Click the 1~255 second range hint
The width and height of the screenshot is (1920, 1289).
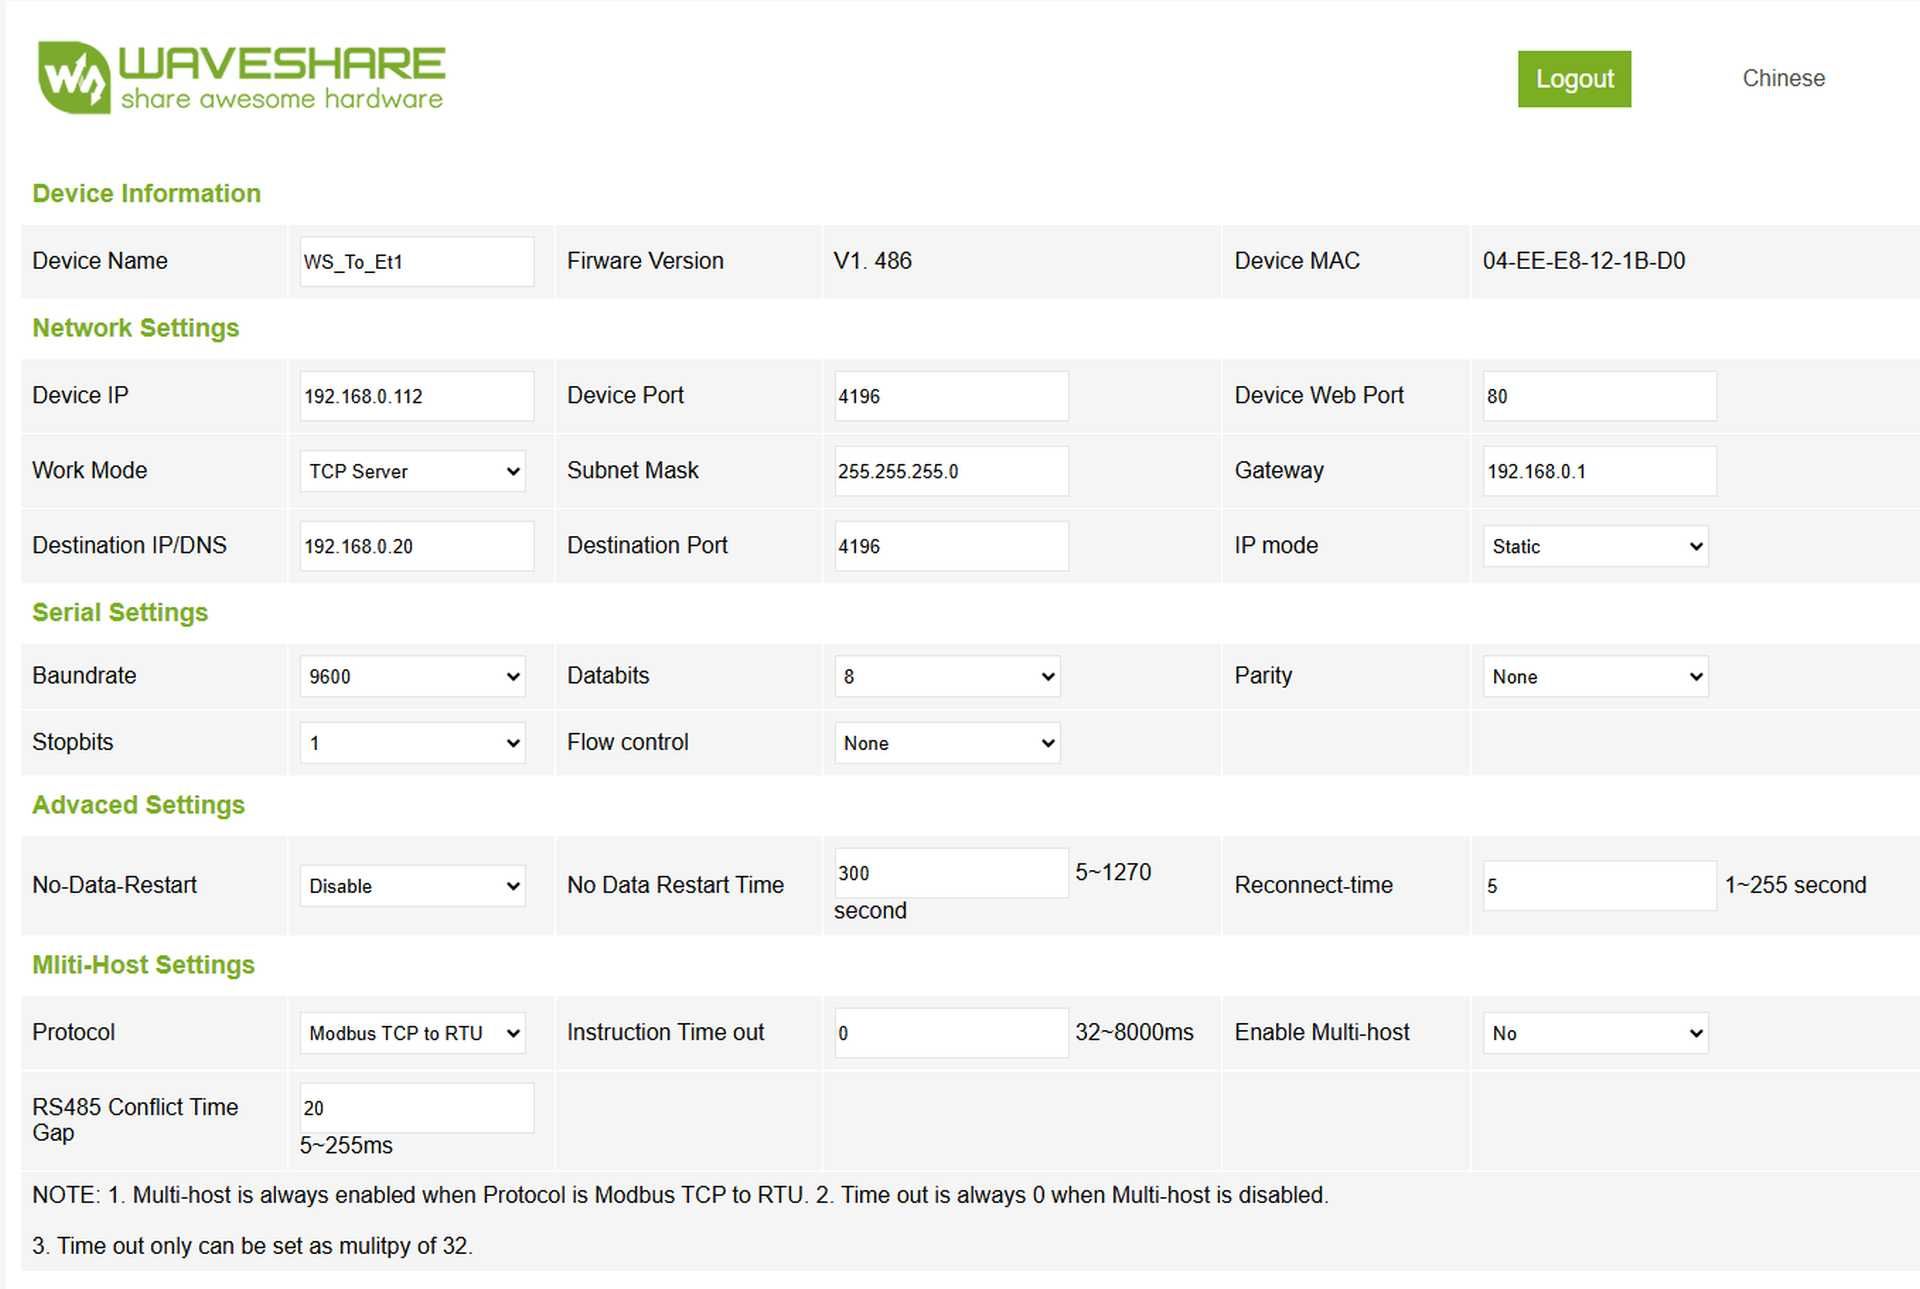click(1795, 885)
